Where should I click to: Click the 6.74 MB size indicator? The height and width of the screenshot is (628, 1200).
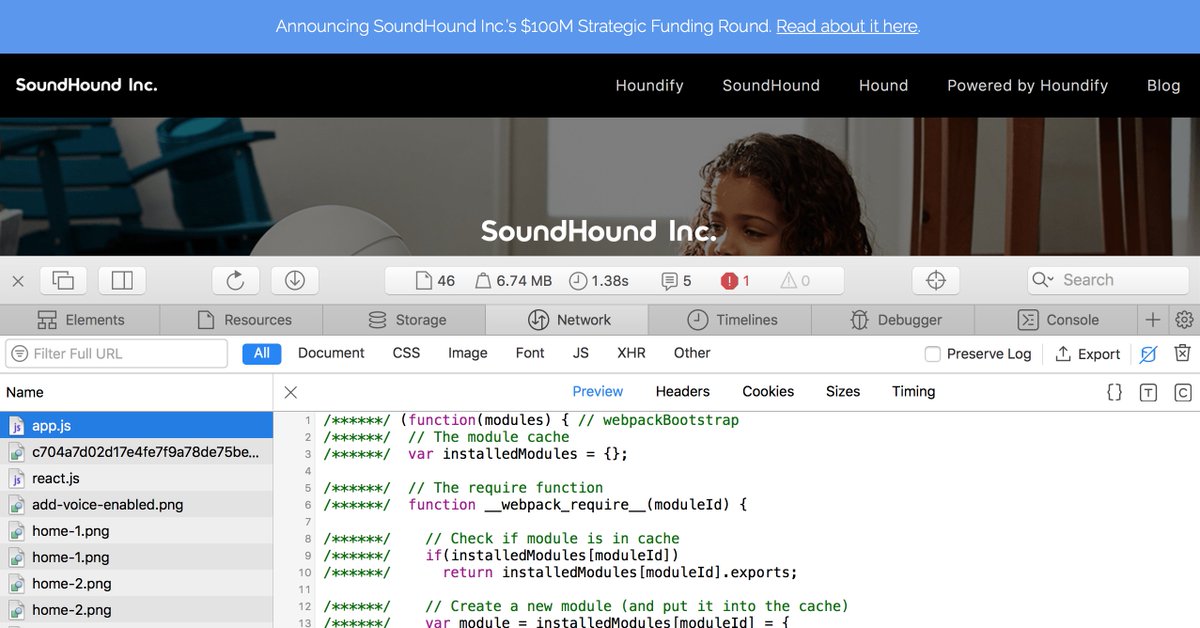click(513, 281)
